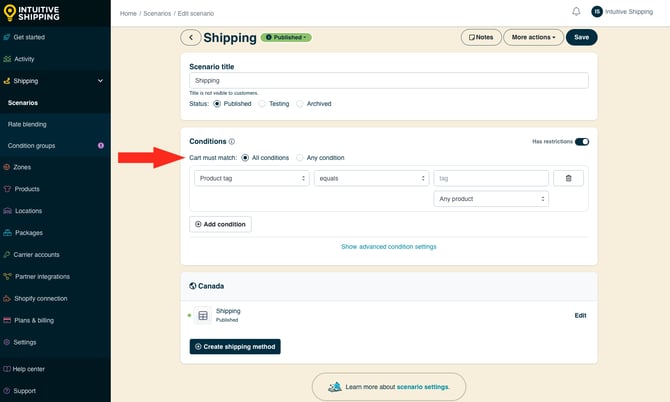Click the Support question icon

pyautogui.click(x=7, y=391)
